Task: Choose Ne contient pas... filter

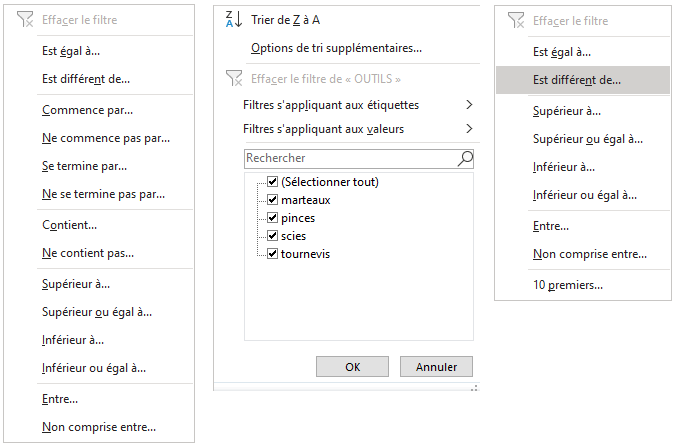Action: click(88, 253)
